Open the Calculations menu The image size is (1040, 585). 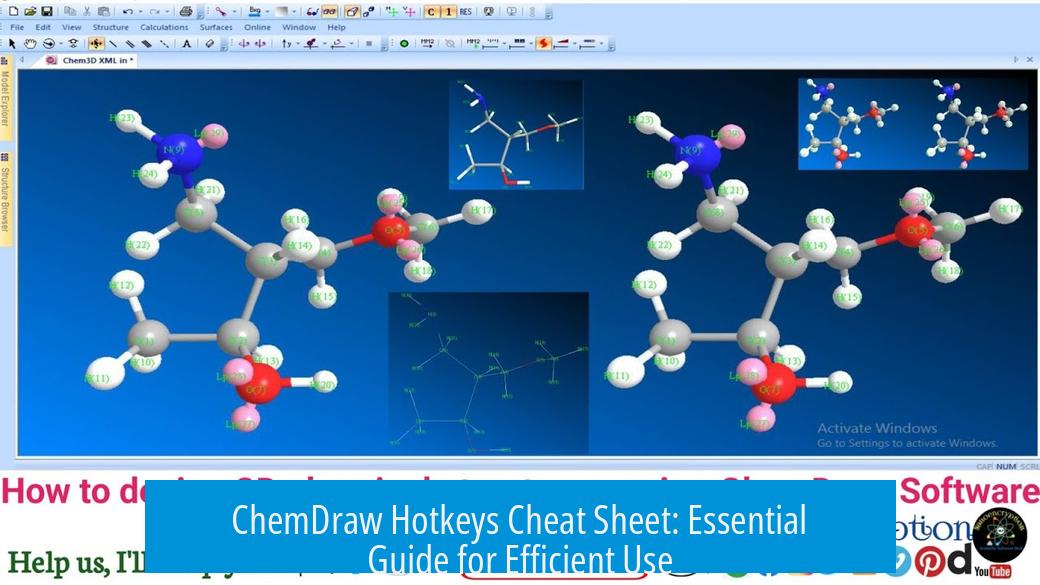coord(164,27)
